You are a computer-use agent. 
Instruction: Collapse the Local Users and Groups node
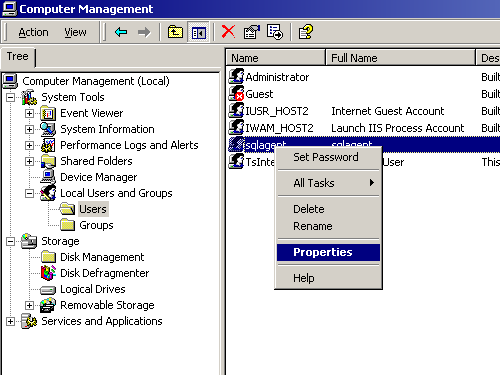(x=30, y=193)
